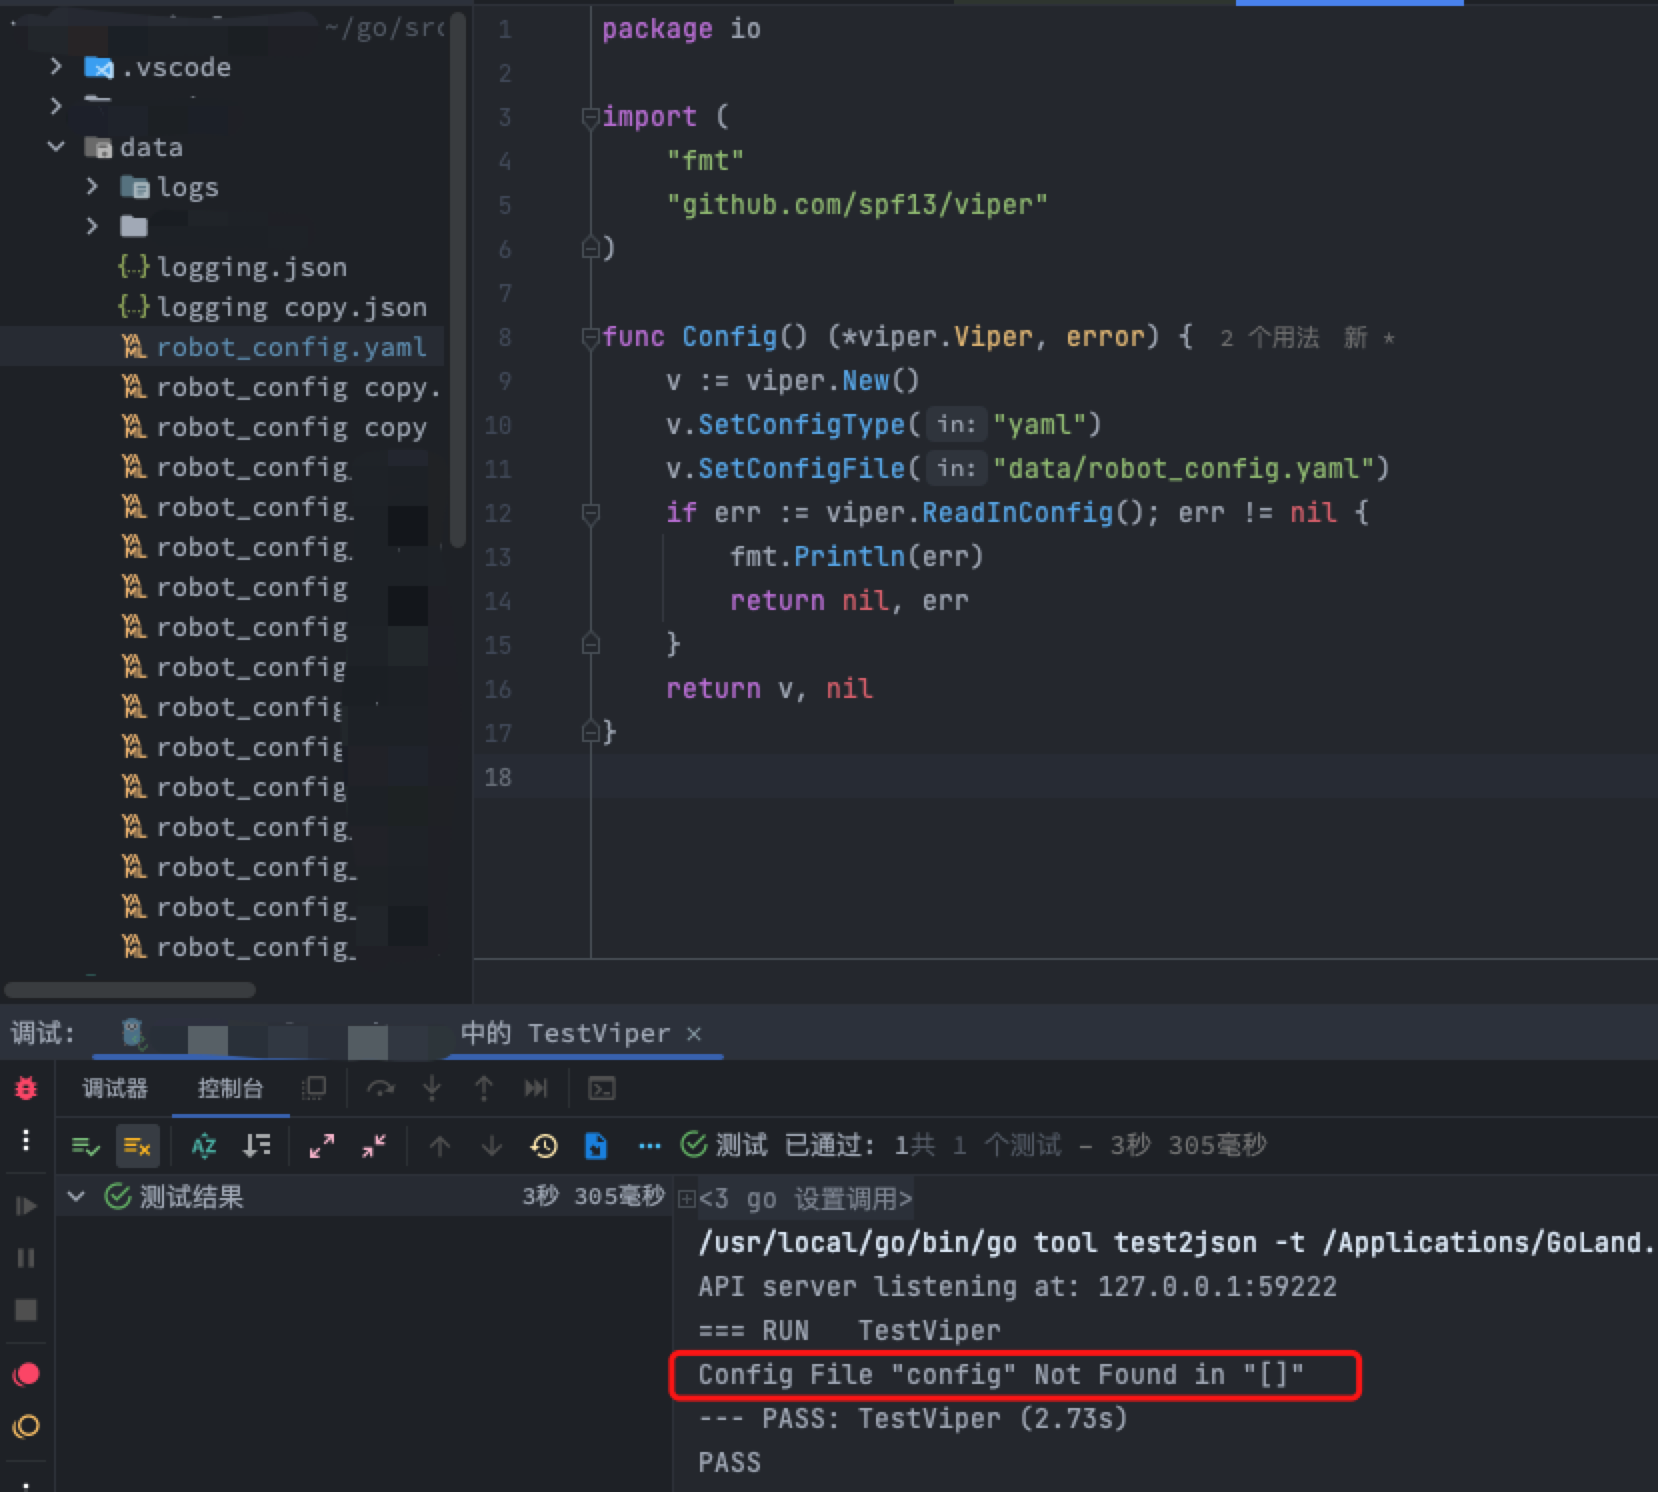1658x1492 pixels.
Task: Select robot_config.yaml in the project tree
Action: pyautogui.click(x=292, y=347)
